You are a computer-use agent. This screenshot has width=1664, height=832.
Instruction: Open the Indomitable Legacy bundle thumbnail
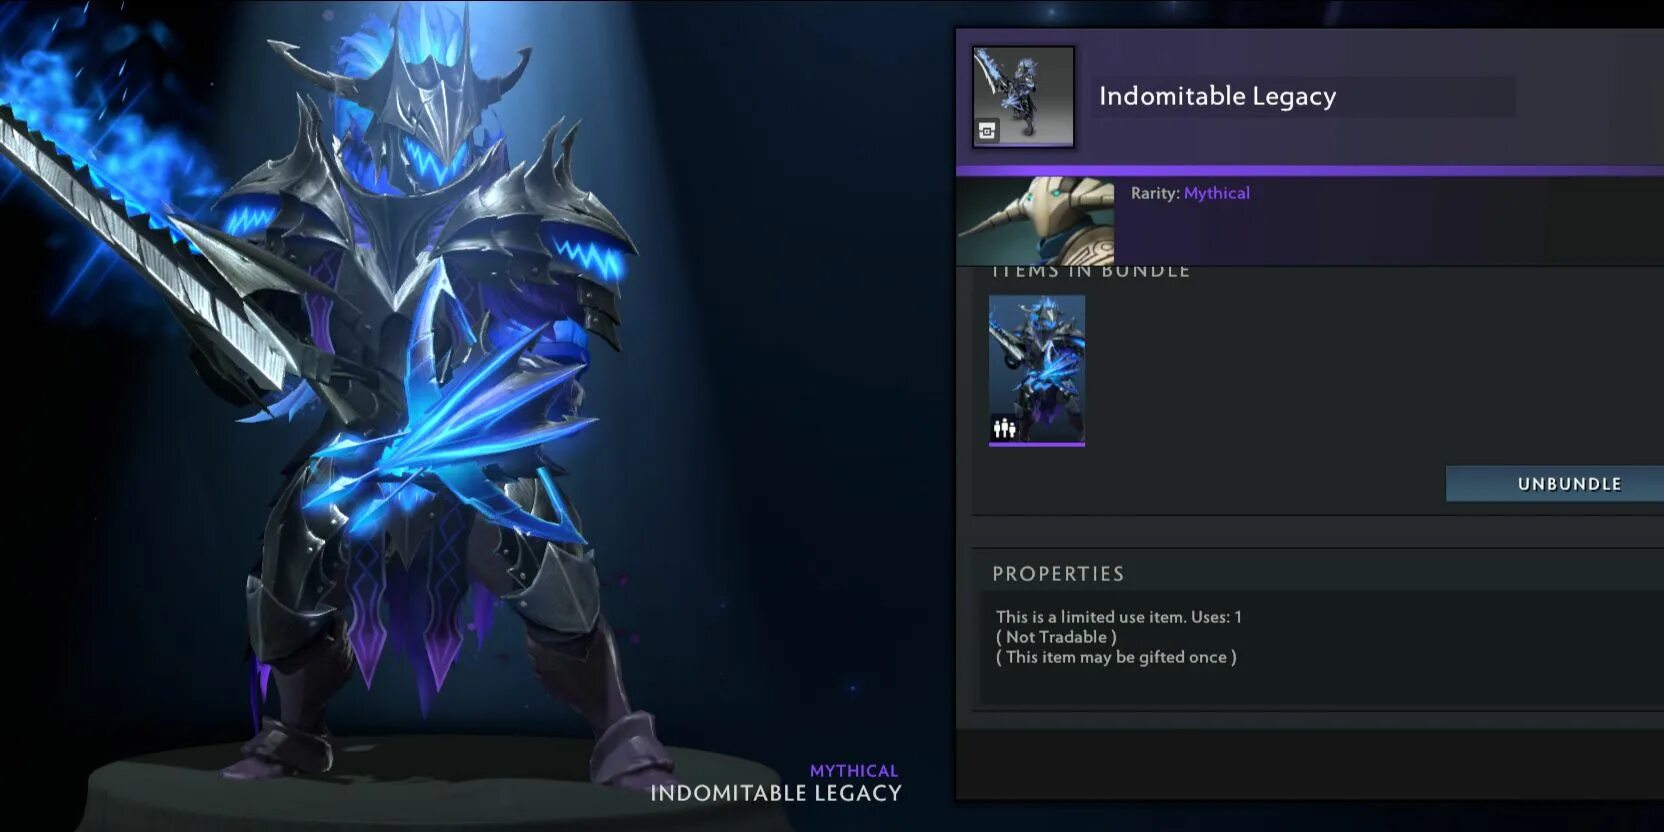coord(1024,97)
